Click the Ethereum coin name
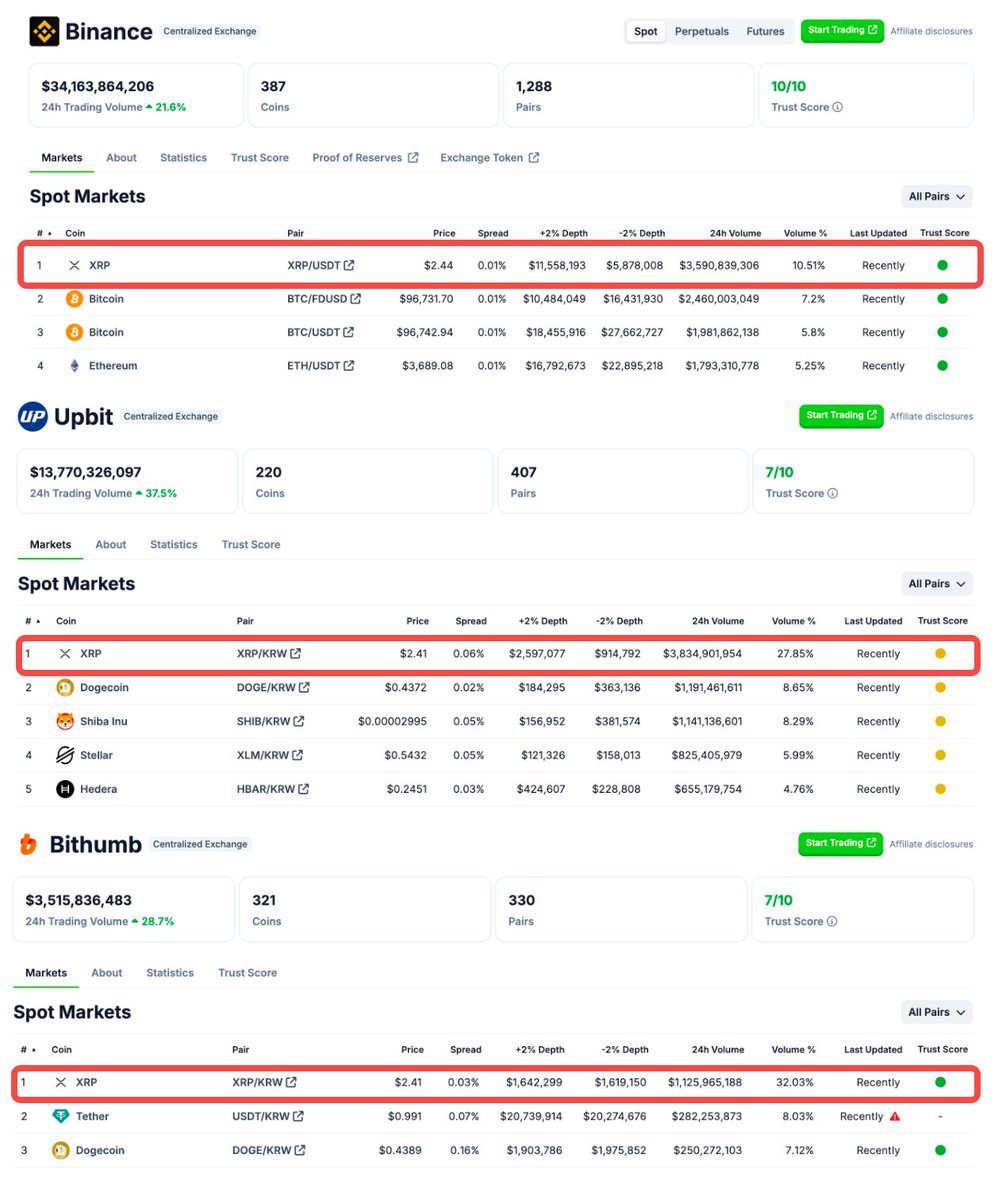Screen dimensions: 1006x1200 [x=113, y=366]
